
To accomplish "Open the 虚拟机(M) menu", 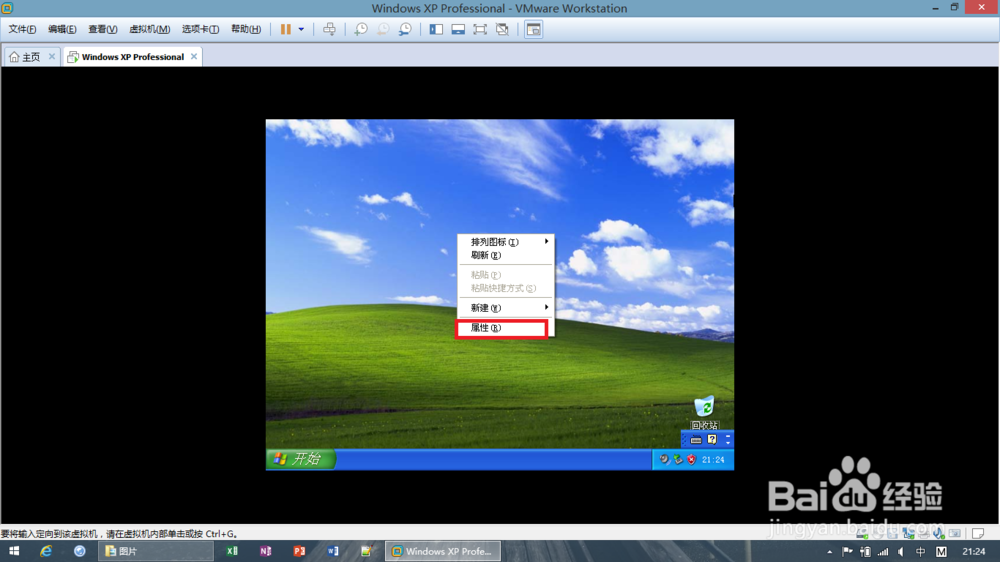I will tap(150, 29).
